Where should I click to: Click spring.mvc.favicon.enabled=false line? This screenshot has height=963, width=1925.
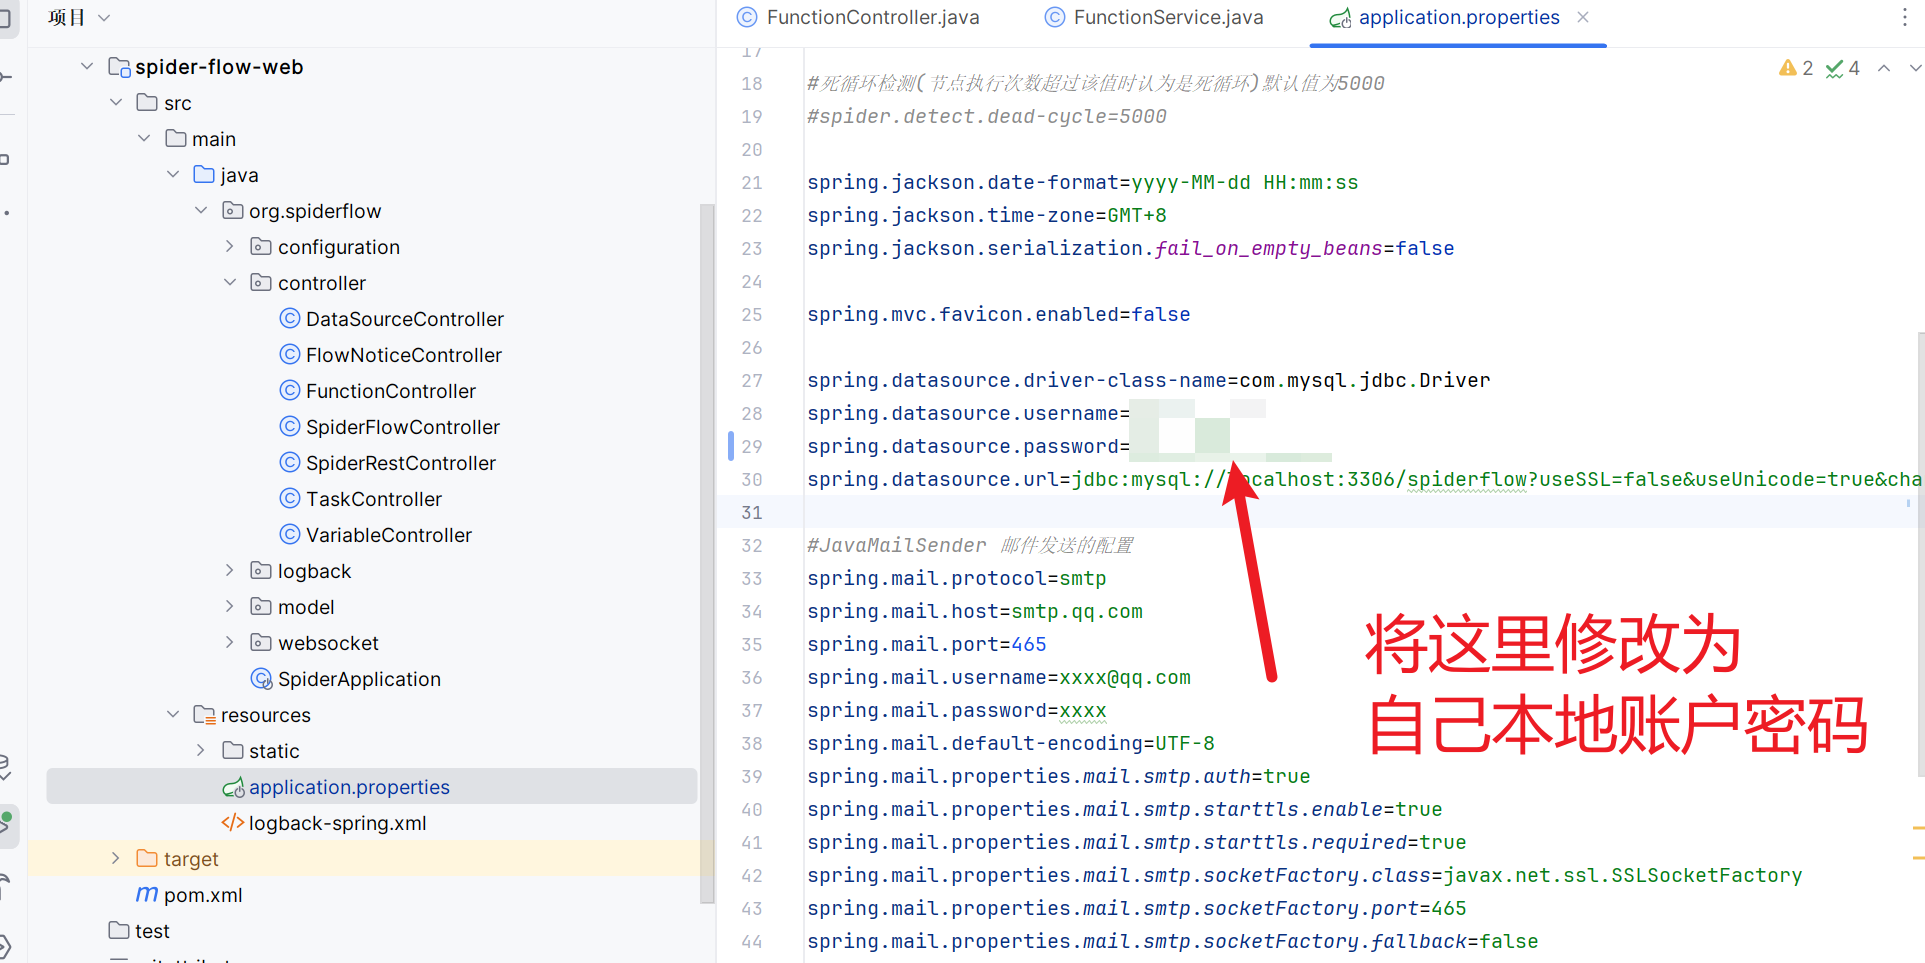(999, 315)
